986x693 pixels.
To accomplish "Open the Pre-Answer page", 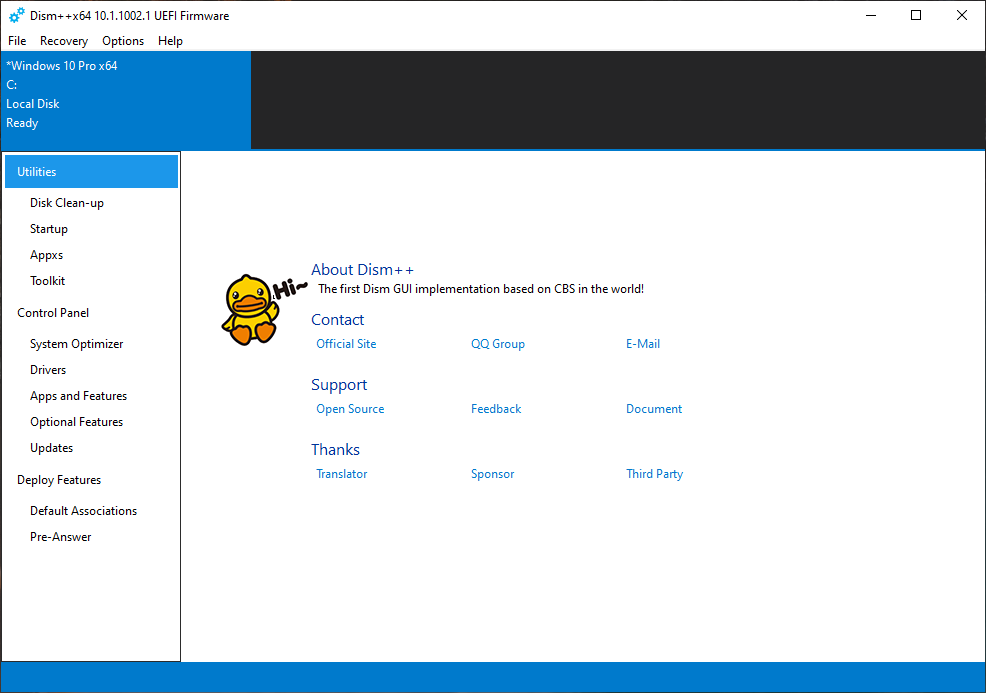I will [x=60, y=537].
